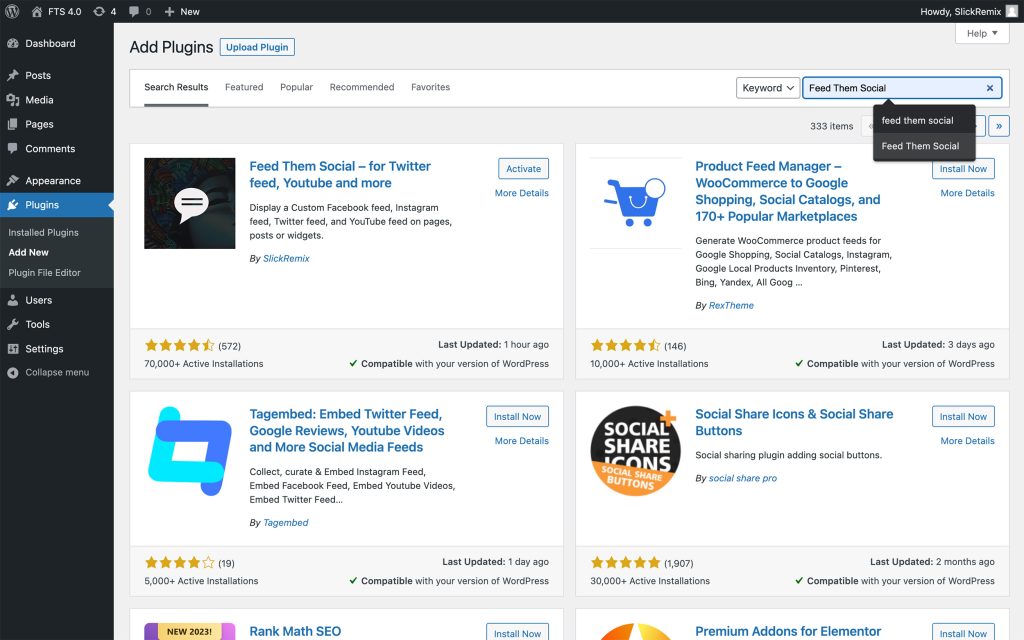
Task: Open Pages in the sidebar
Action: [57, 124]
